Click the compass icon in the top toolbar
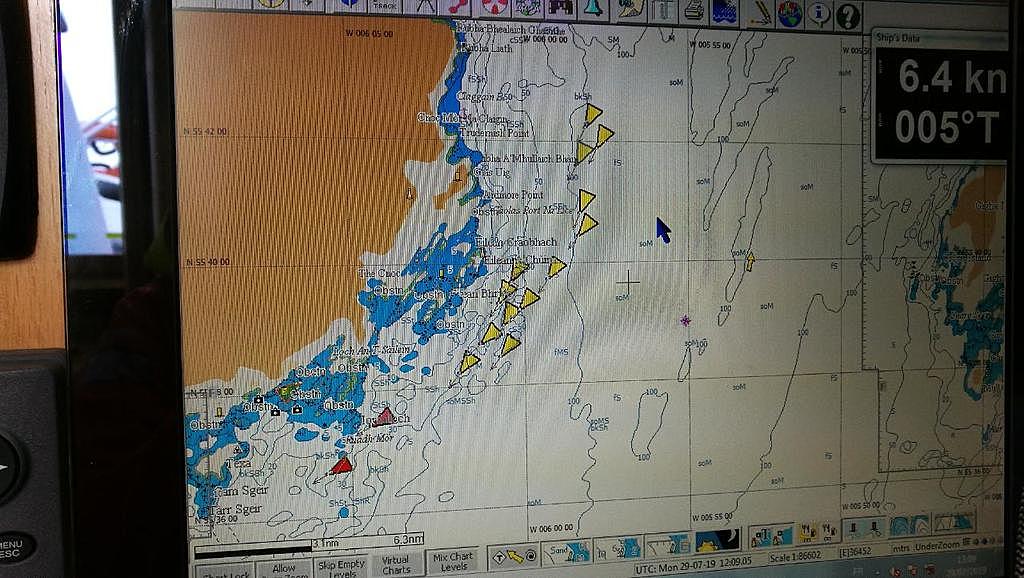1024x578 pixels. click(271, 3)
